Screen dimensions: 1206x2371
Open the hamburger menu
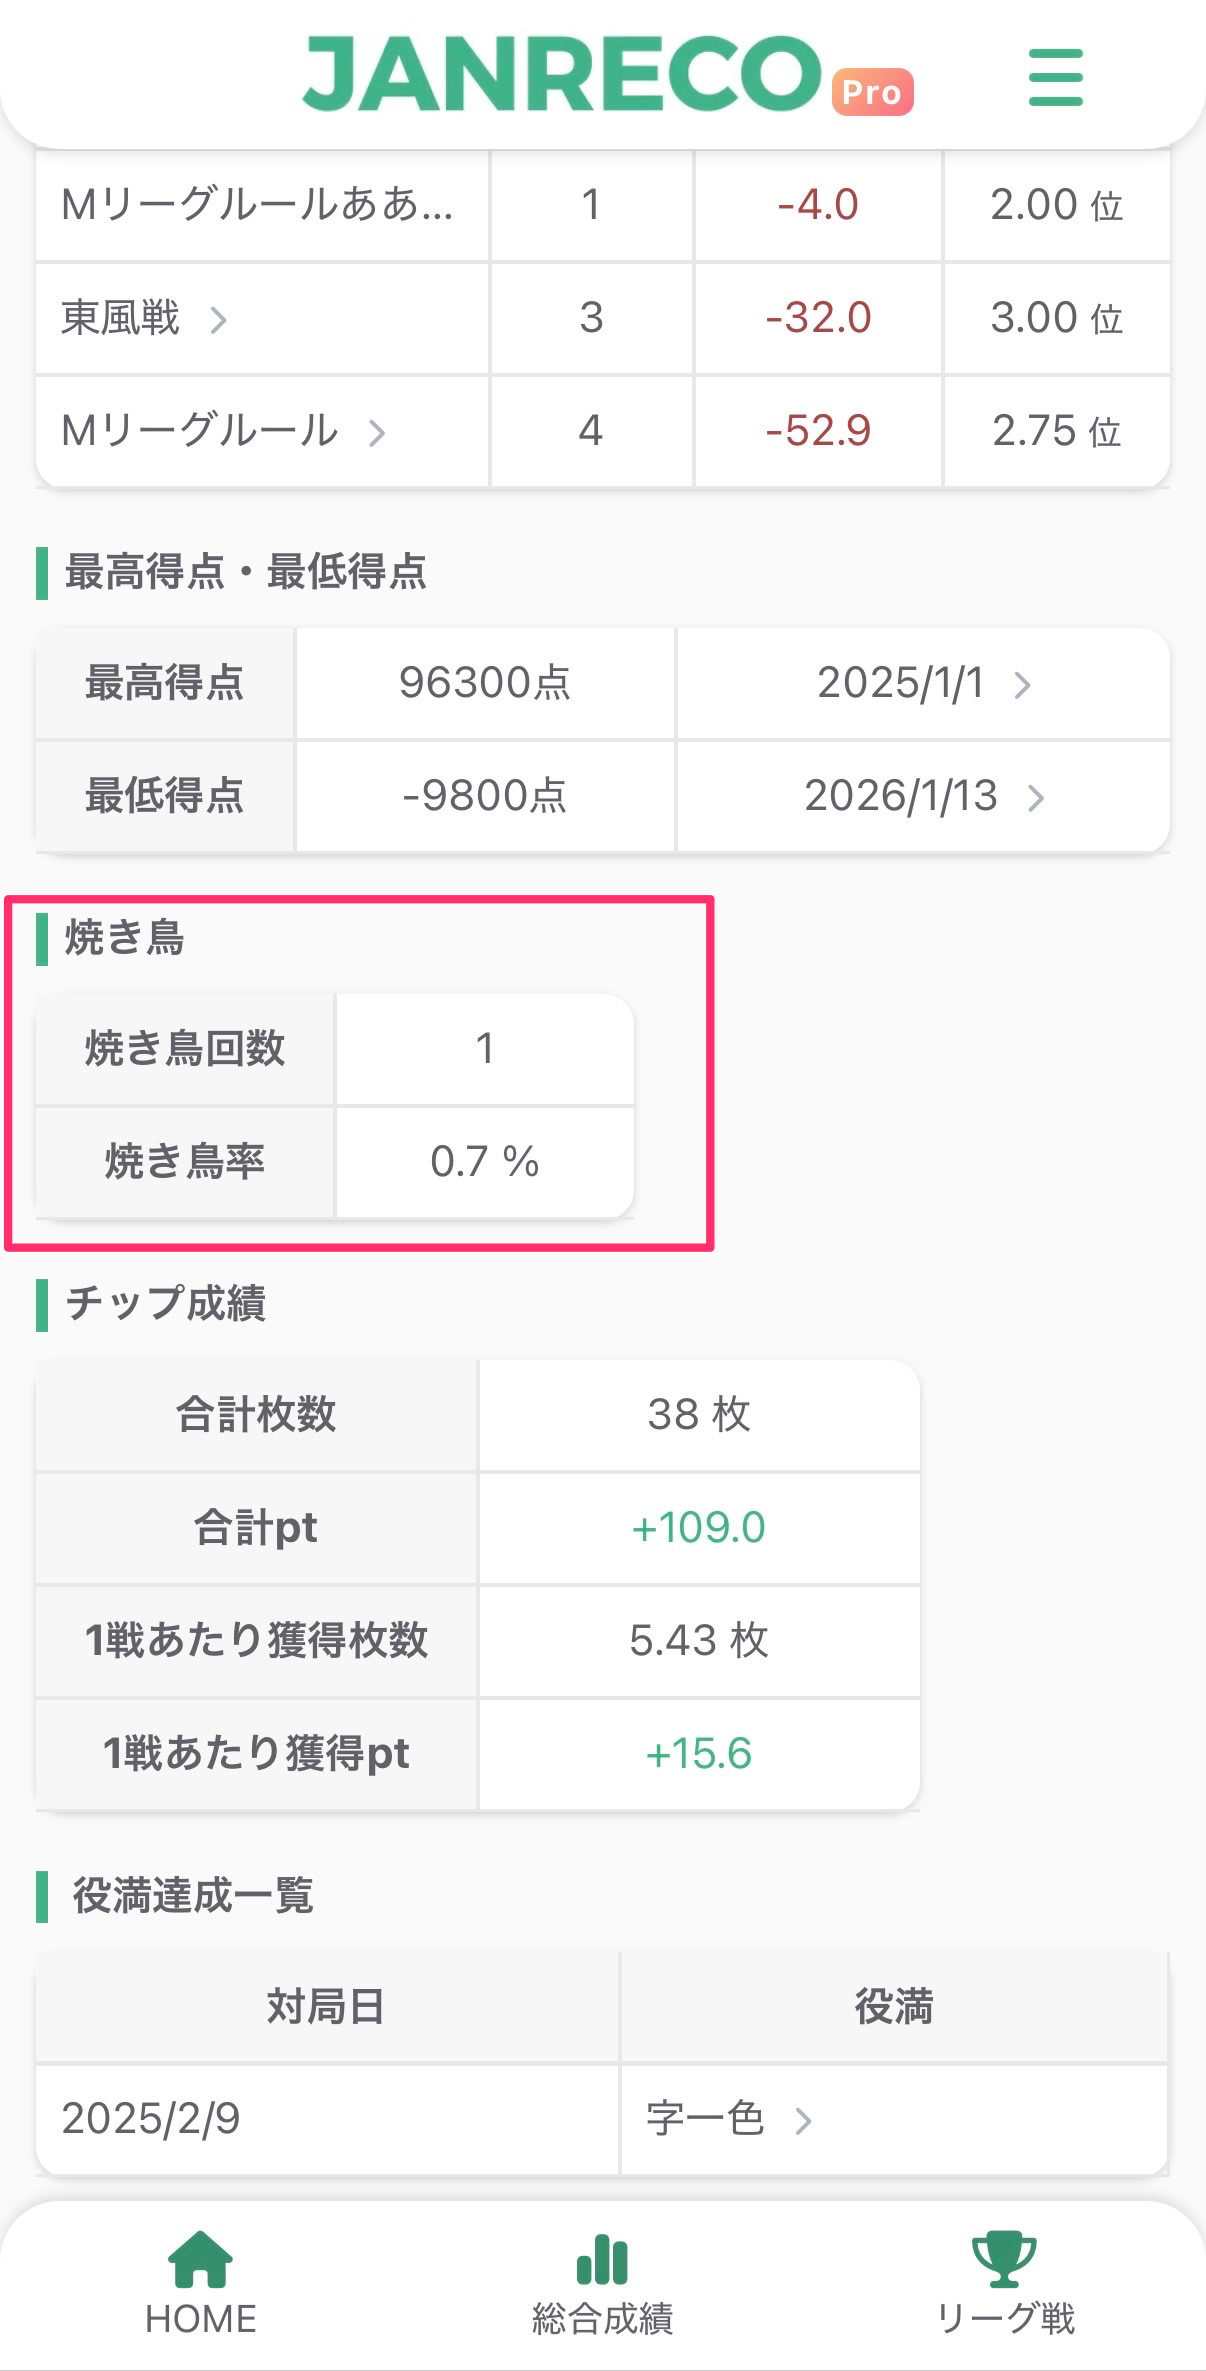[x=1055, y=77]
